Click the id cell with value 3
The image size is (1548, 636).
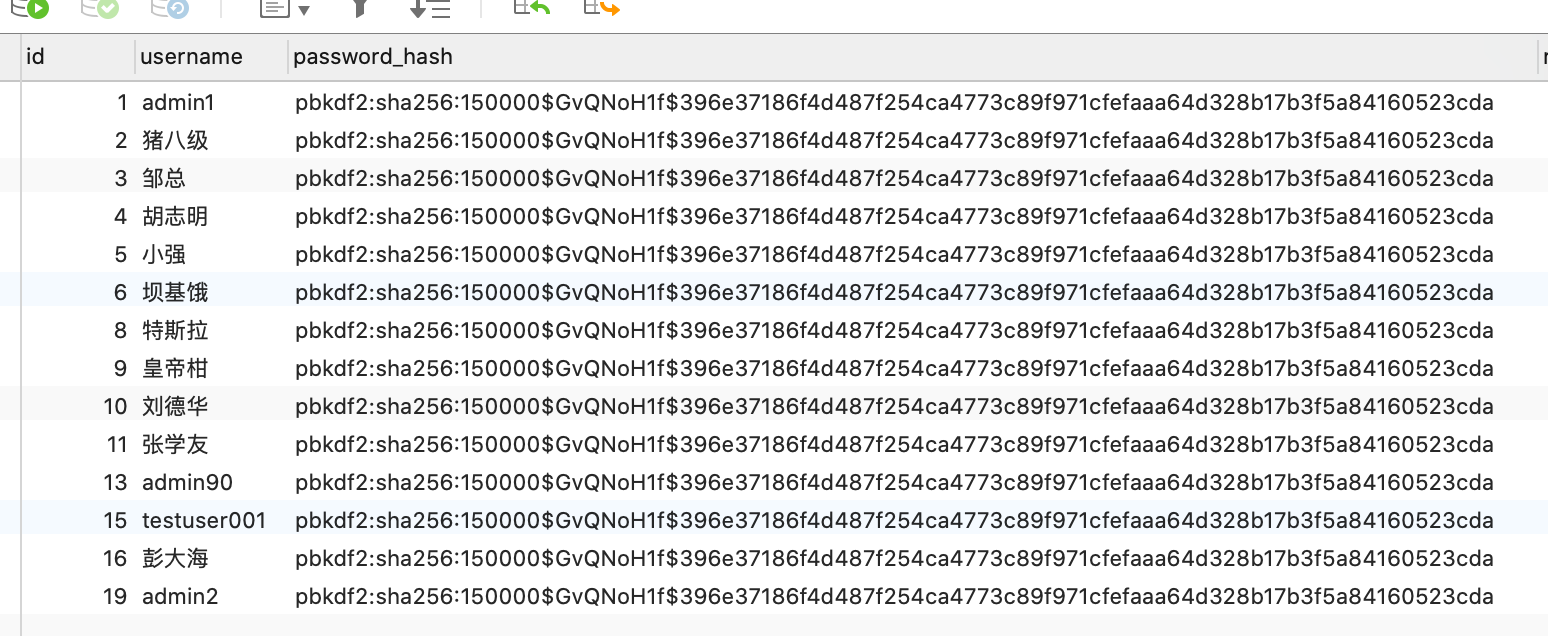point(78,178)
